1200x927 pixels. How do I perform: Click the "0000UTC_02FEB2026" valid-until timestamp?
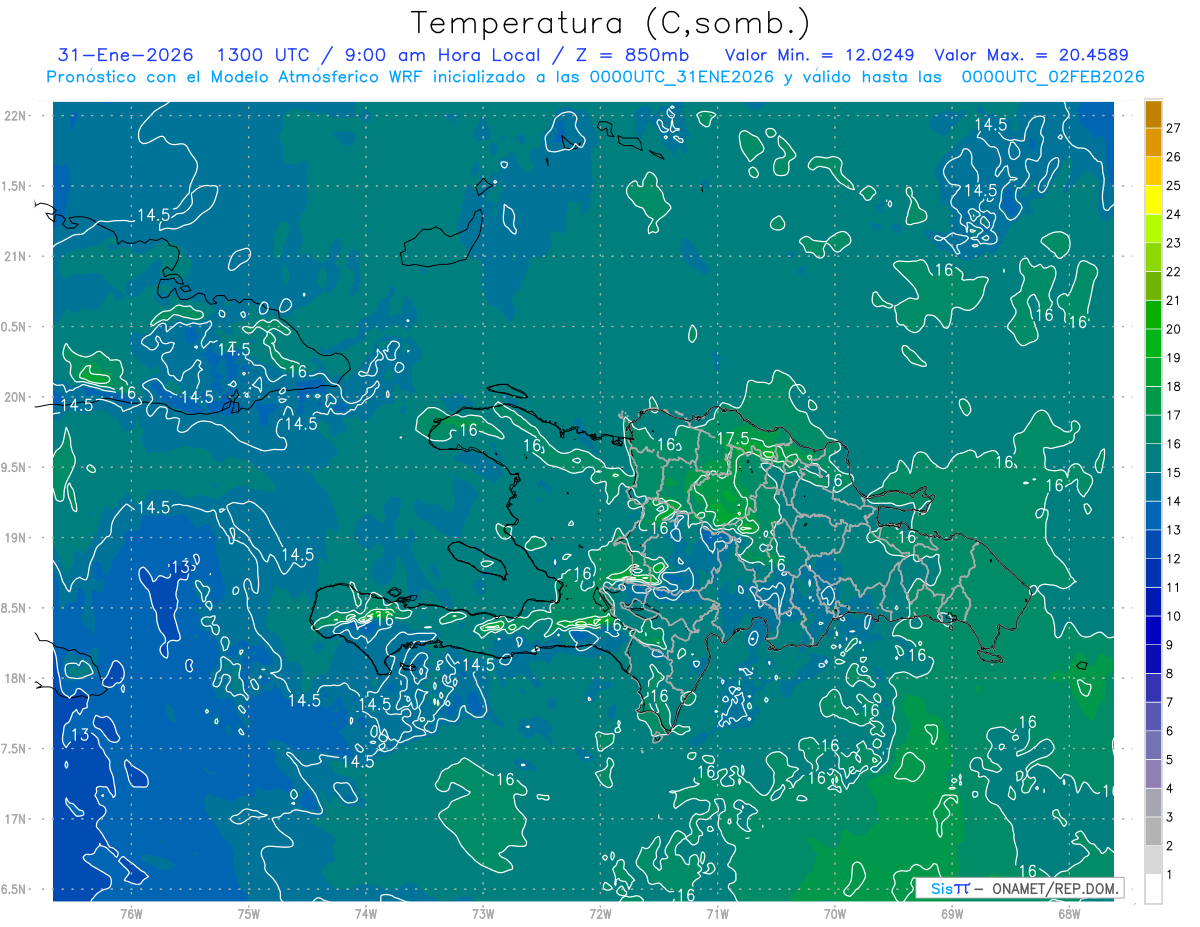coord(1053,77)
